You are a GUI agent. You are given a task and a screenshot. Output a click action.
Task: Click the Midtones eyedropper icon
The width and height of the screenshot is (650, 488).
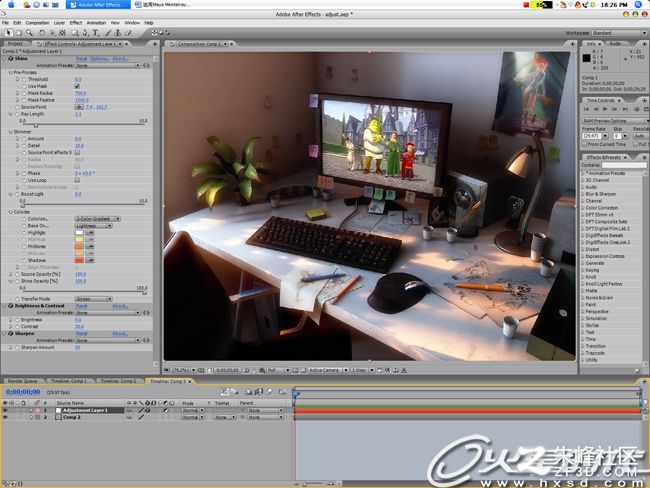[x=90, y=246]
